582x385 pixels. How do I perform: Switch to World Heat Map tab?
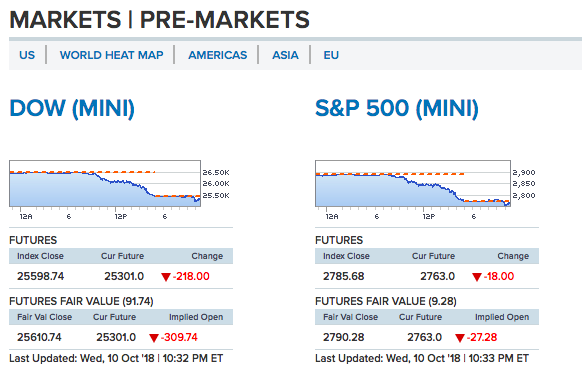(111, 55)
